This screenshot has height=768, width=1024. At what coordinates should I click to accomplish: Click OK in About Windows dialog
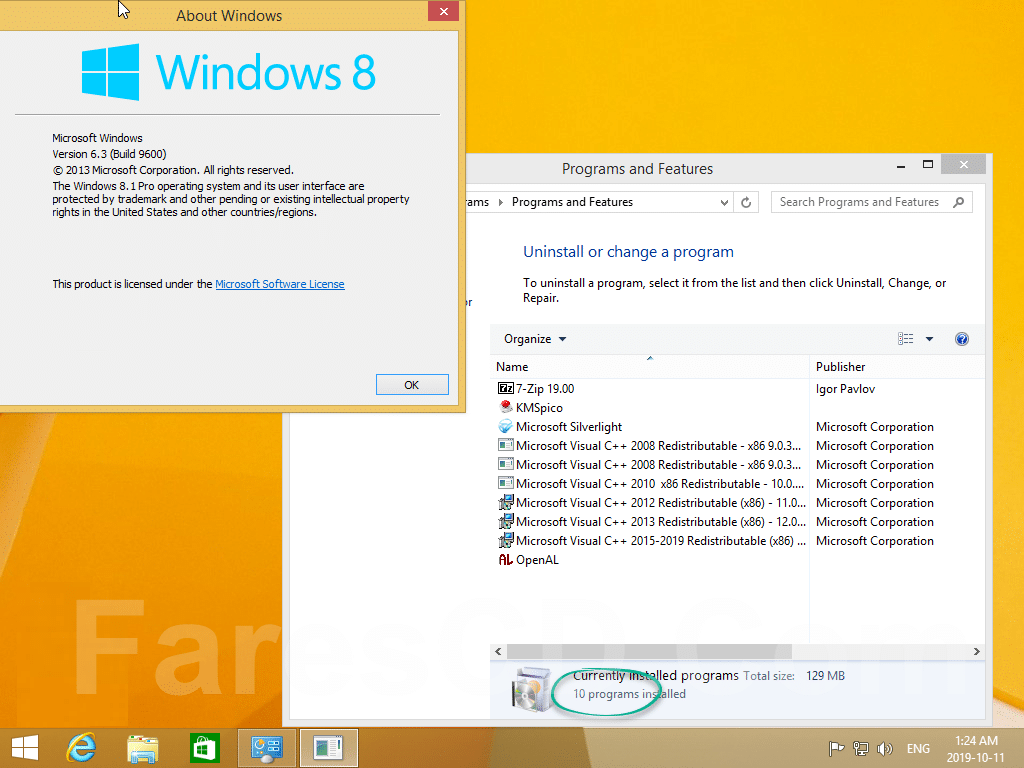pos(412,385)
